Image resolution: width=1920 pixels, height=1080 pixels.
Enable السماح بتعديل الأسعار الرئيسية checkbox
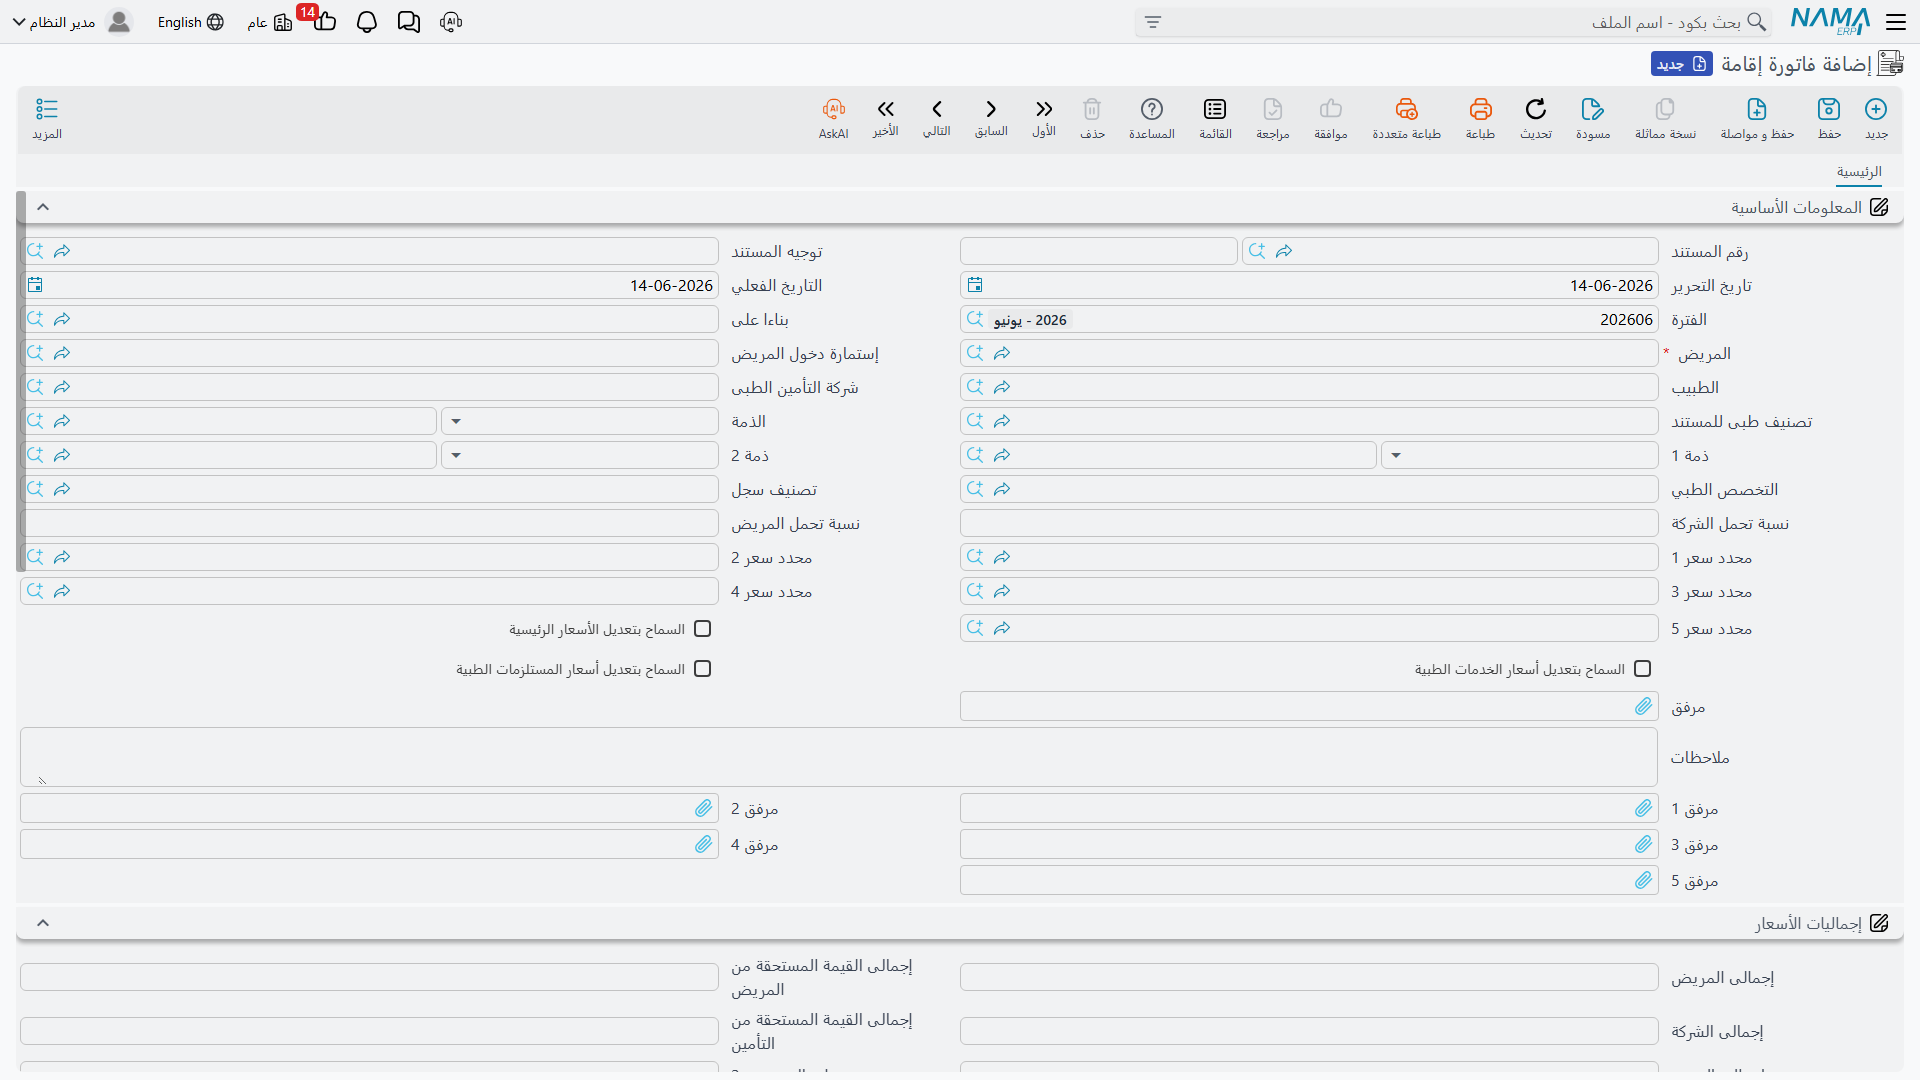pos(703,629)
